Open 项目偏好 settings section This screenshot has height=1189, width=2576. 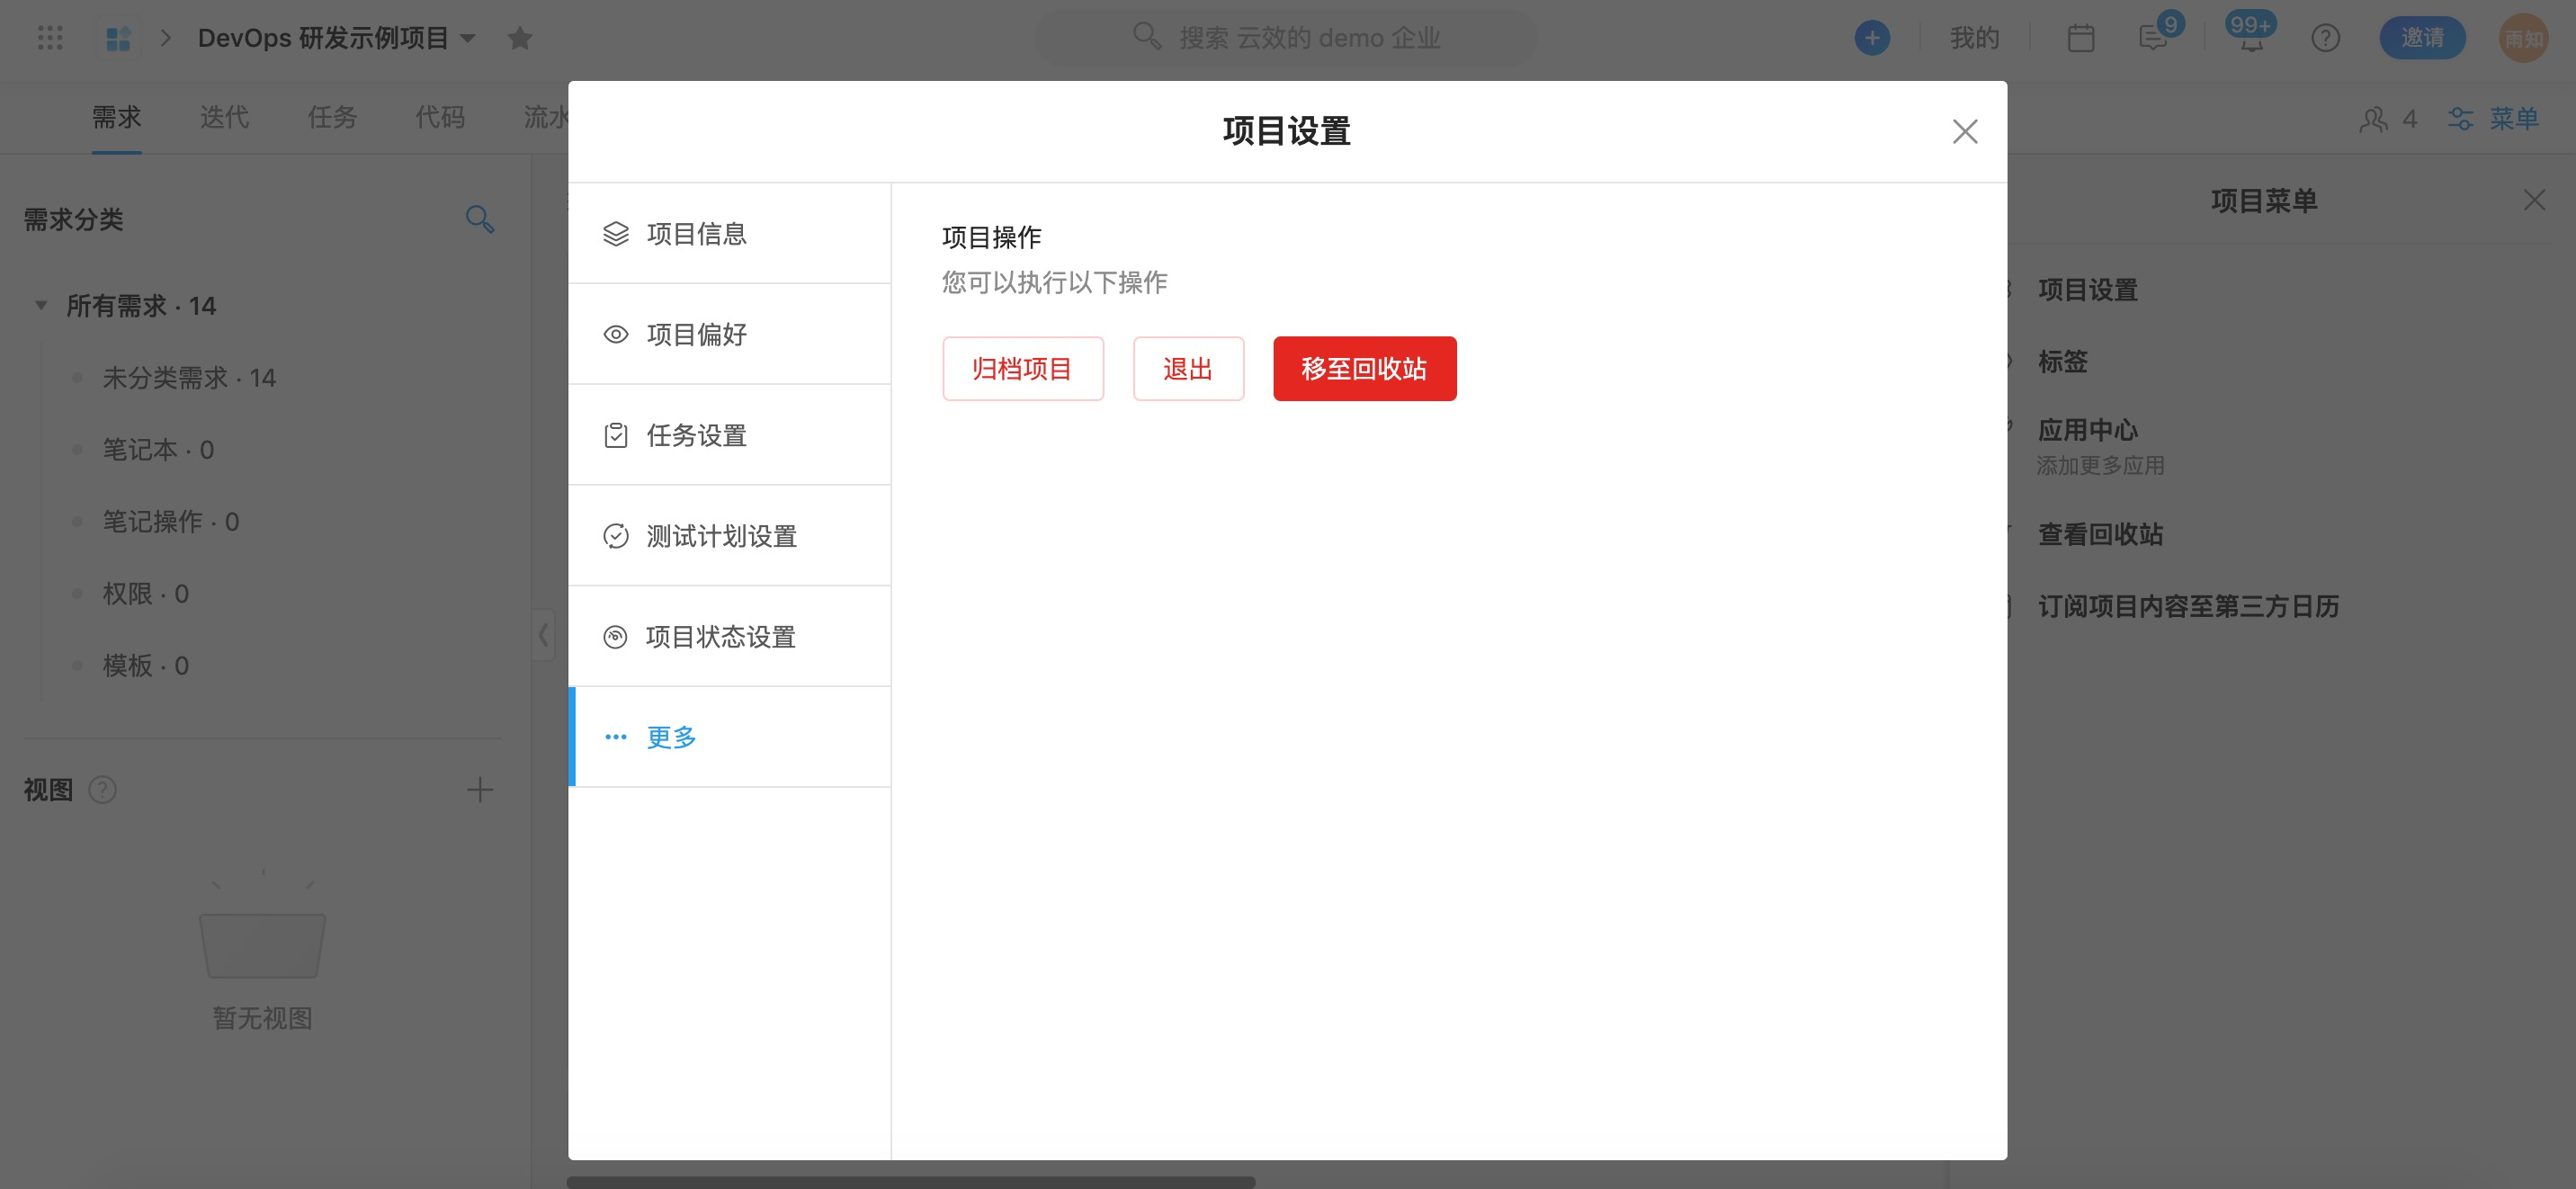729,334
